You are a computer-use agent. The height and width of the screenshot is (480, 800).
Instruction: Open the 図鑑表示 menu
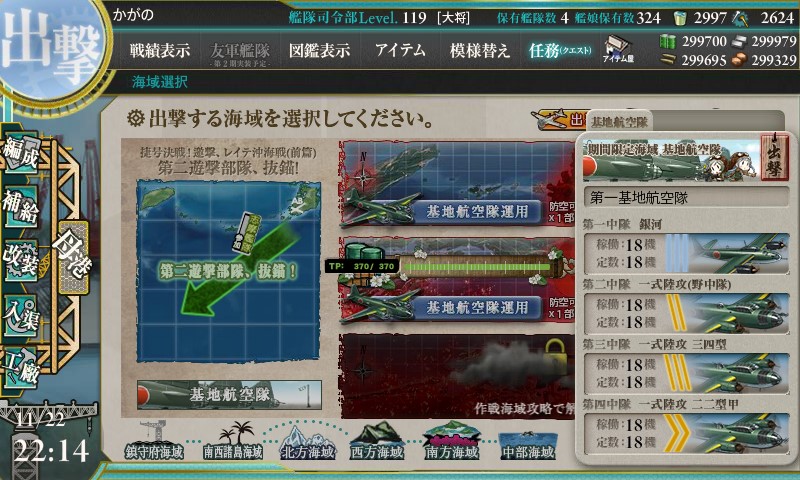pyautogui.click(x=319, y=50)
